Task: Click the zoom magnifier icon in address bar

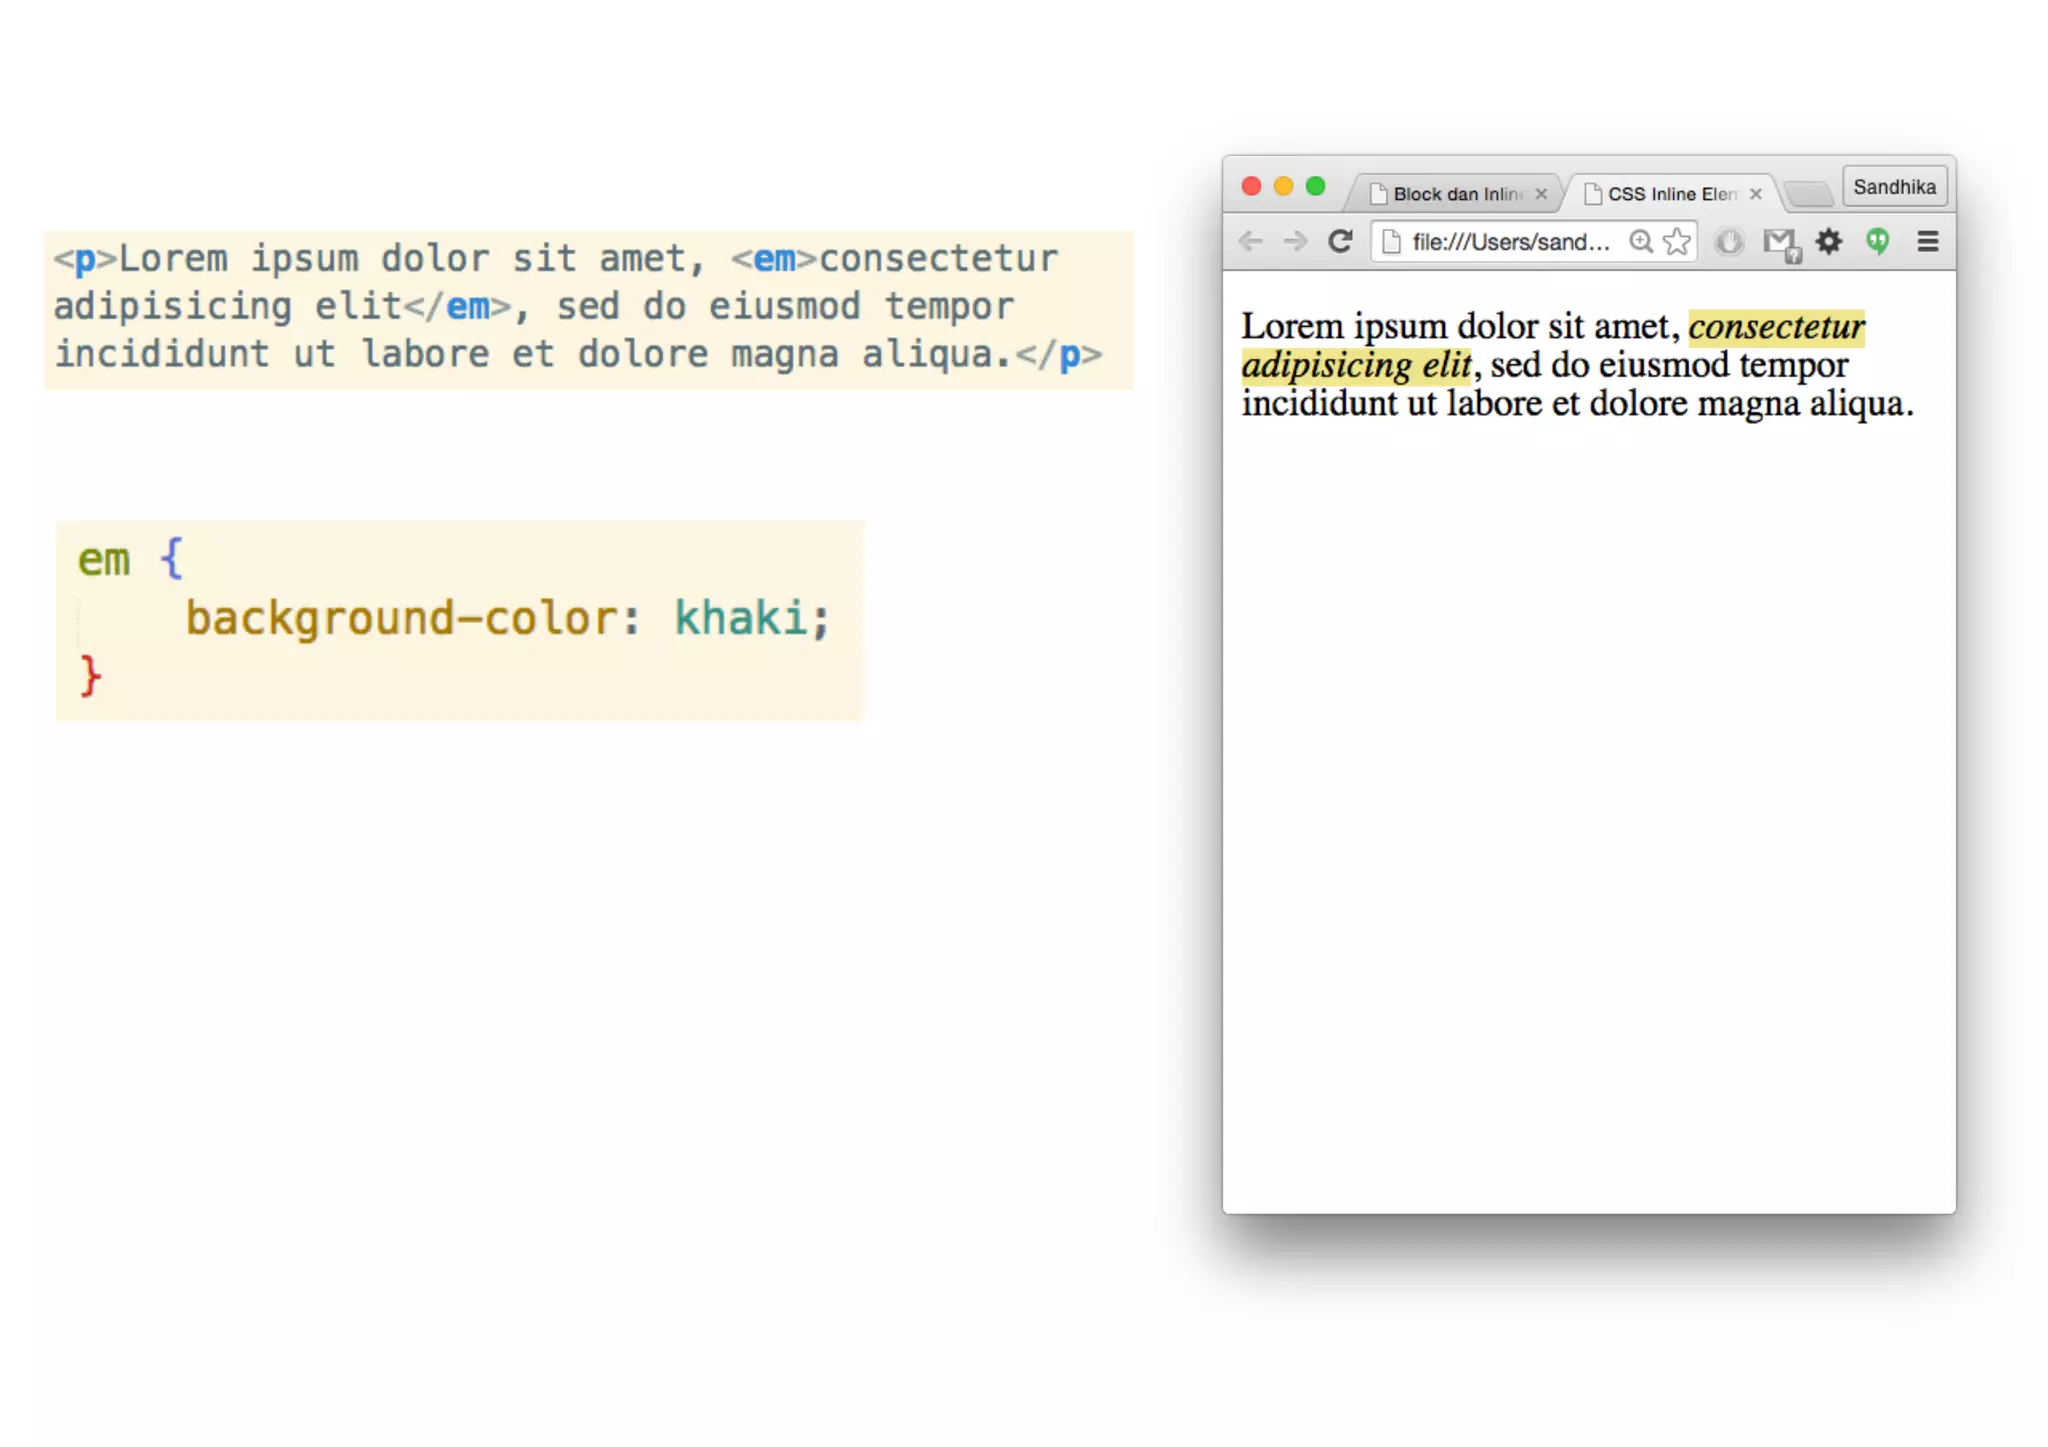Action: 1640,241
